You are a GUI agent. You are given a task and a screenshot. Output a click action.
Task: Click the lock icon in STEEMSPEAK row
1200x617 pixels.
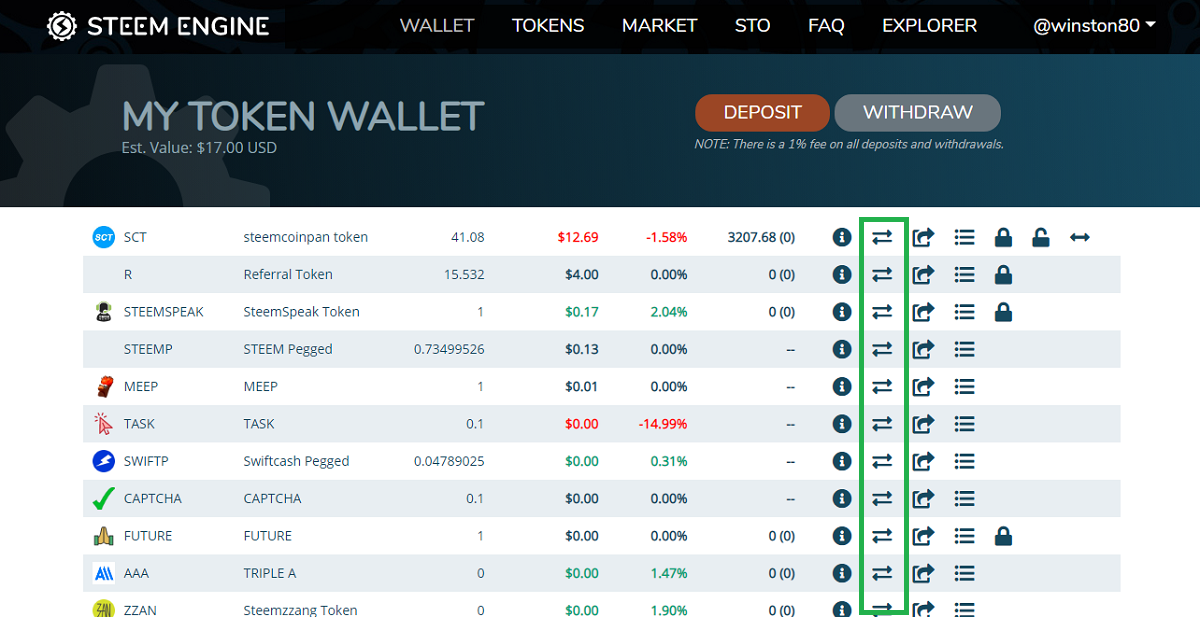pos(1004,312)
